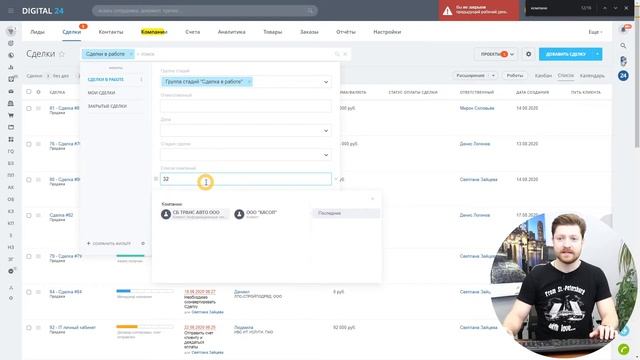Click the row menu for deal 76
The image size is (640, 360).
click(38, 144)
